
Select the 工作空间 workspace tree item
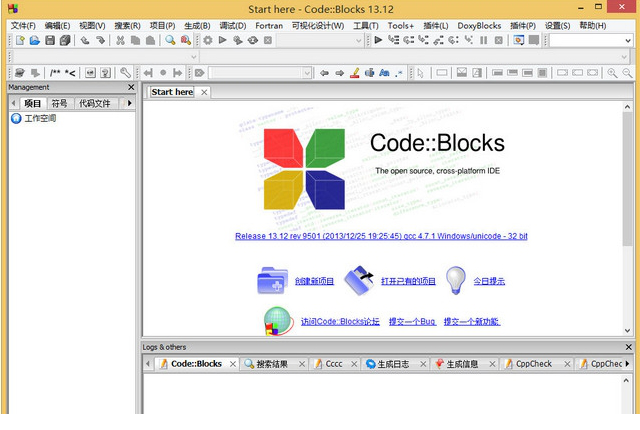tap(40, 118)
